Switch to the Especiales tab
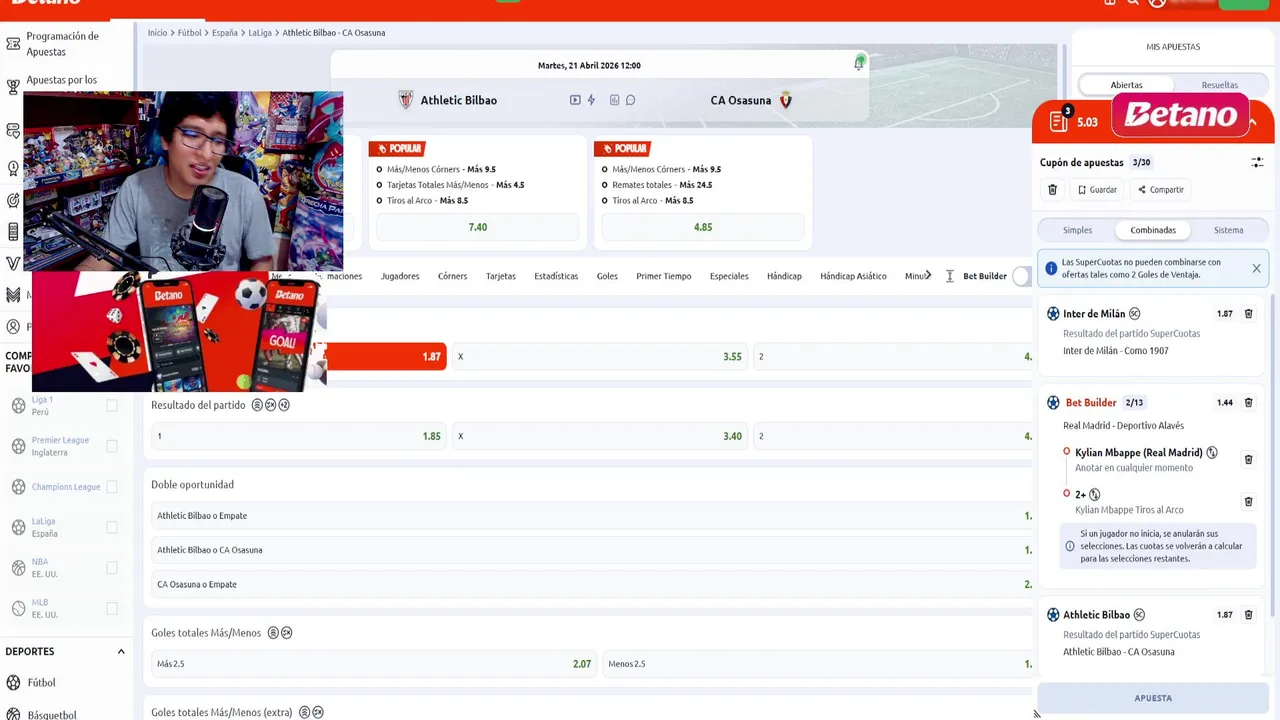 pos(729,276)
